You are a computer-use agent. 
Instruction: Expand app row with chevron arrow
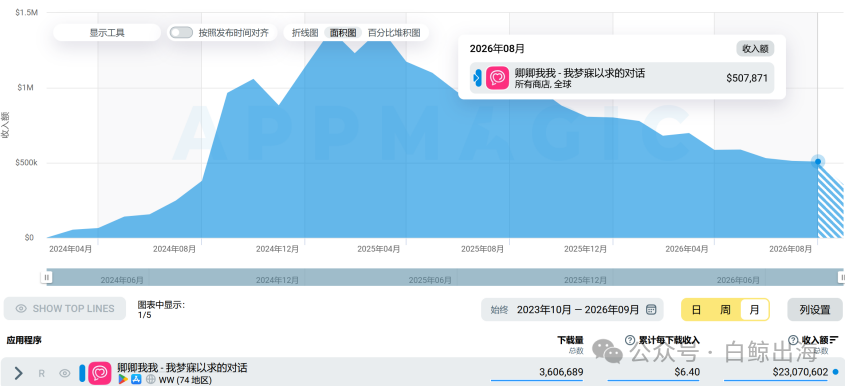[18, 373]
